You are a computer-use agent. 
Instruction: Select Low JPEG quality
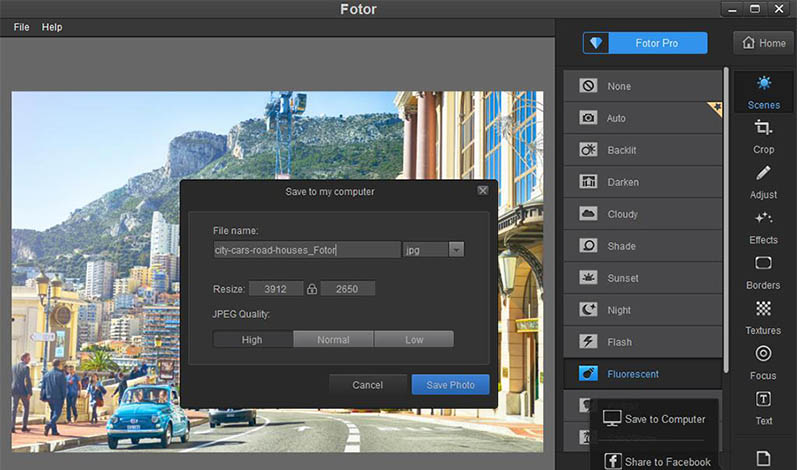pyautogui.click(x=414, y=340)
